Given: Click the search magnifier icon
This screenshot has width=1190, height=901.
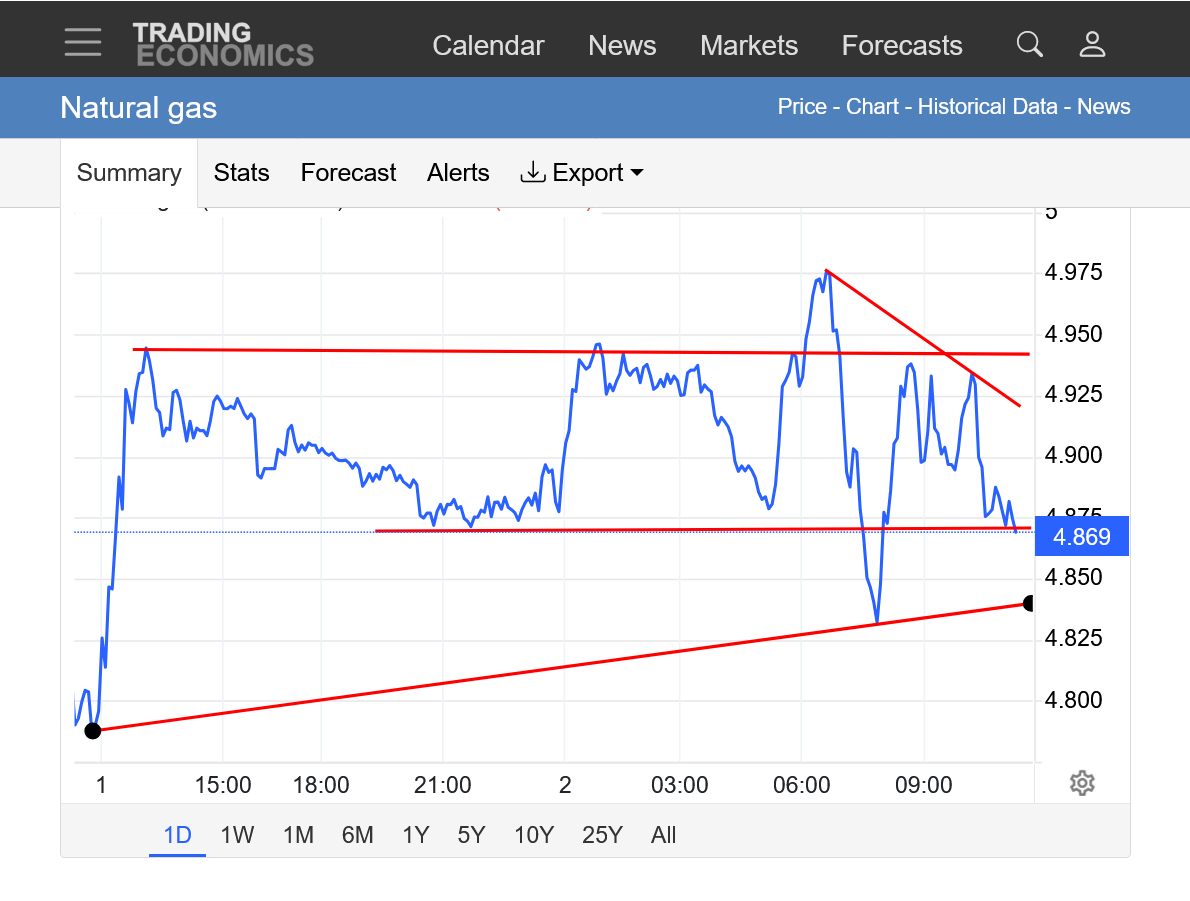Looking at the screenshot, I should pos(1029,44).
